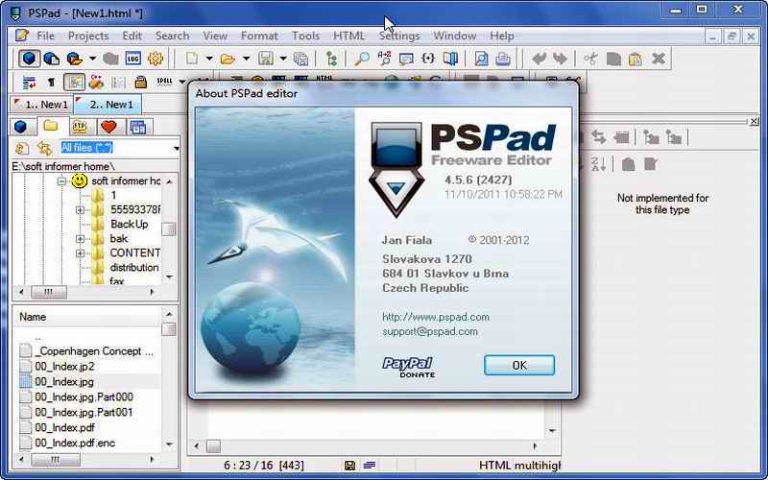Open the project icon dropdown arrow
Screen dimensions: 768x480
point(92,59)
